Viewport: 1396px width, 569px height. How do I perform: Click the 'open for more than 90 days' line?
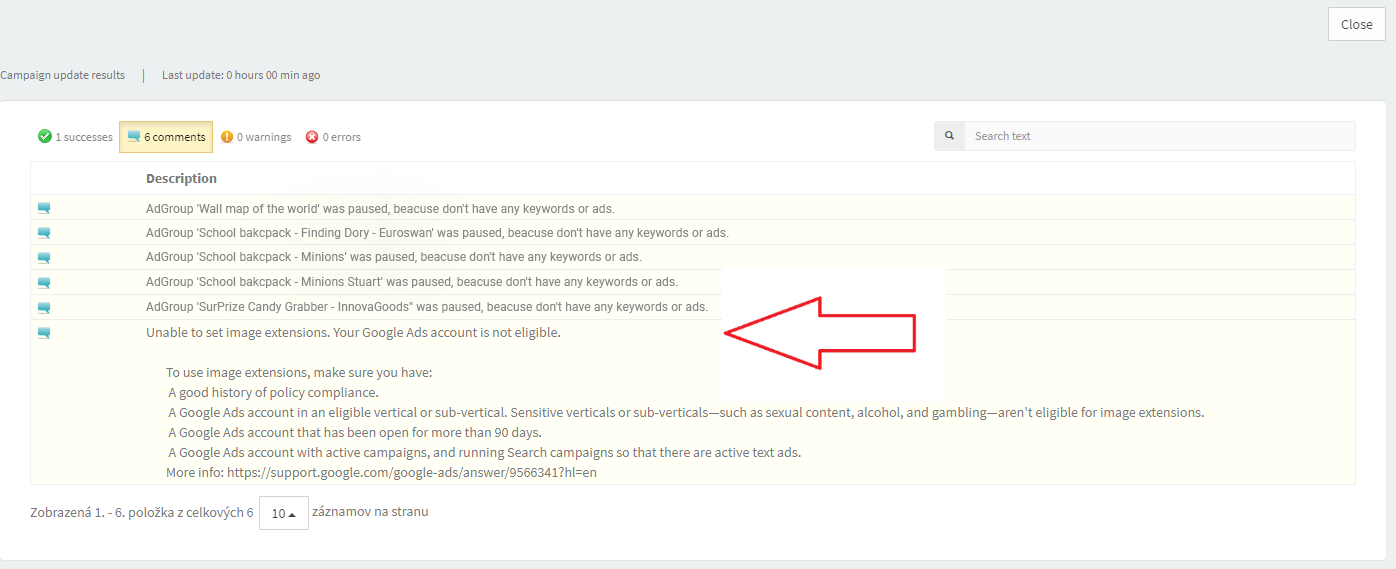pos(354,432)
